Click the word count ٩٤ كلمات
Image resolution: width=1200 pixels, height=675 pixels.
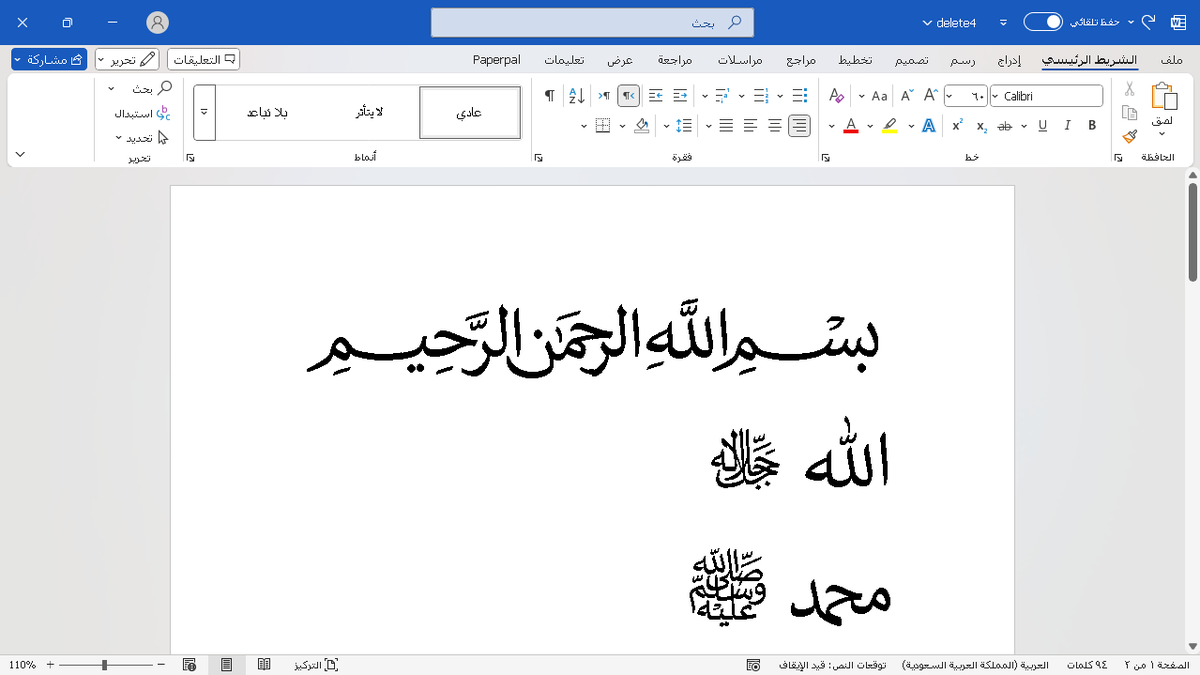[1088, 664]
